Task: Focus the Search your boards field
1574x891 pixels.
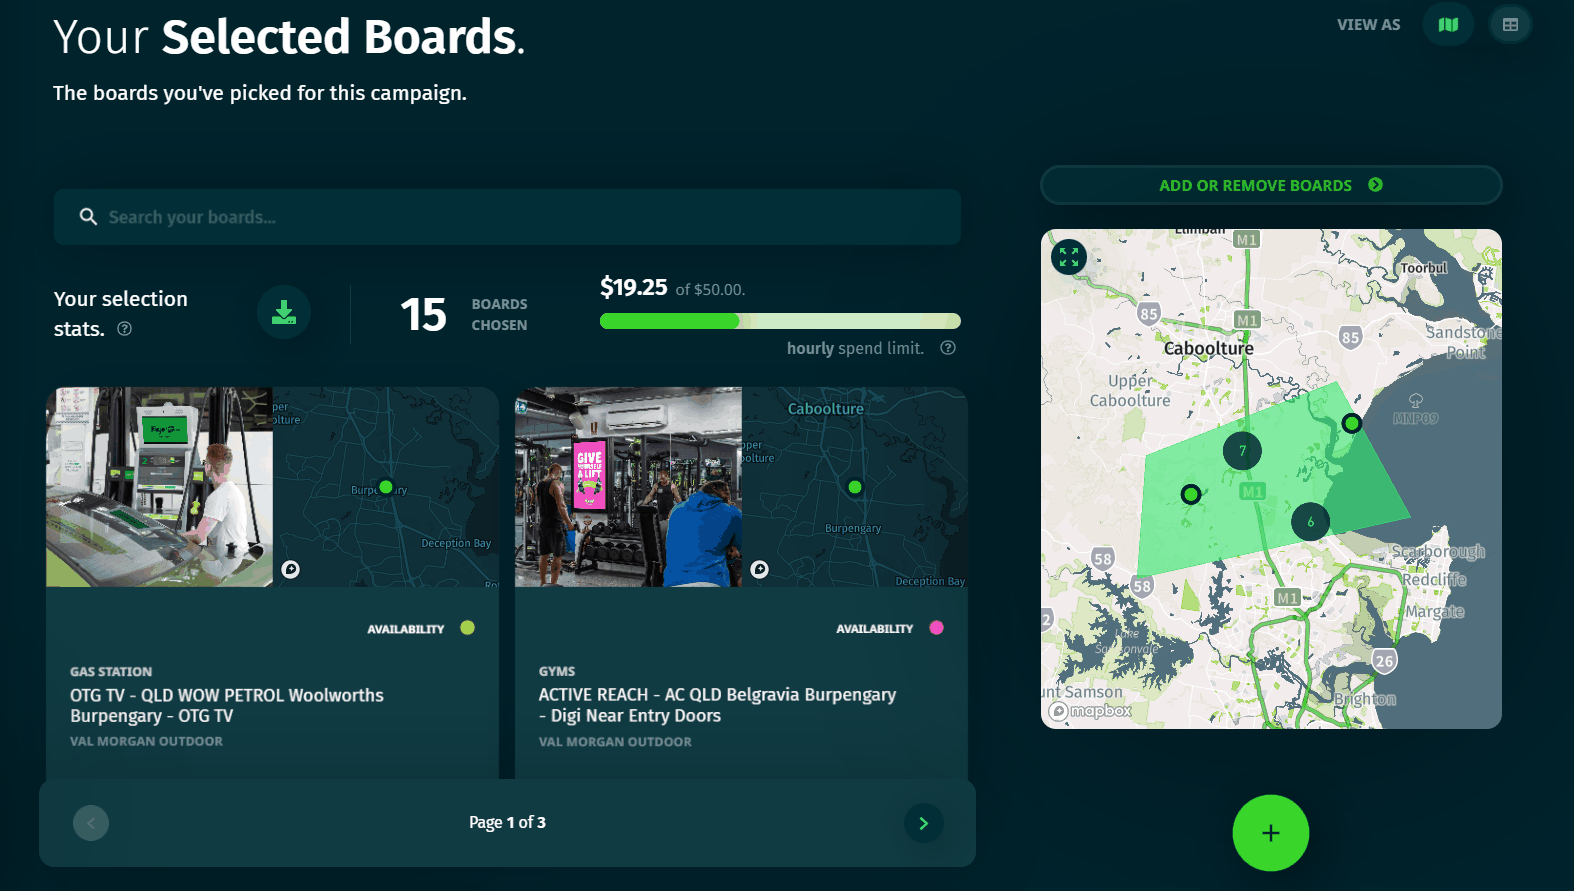Action: 507,217
